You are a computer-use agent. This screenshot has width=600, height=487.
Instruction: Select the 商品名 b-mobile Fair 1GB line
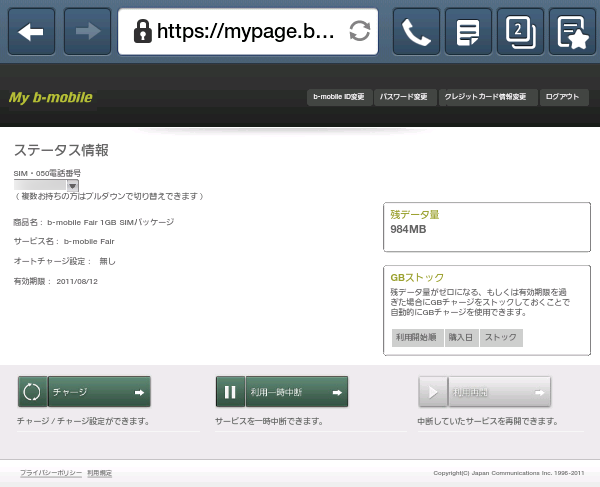[94, 222]
